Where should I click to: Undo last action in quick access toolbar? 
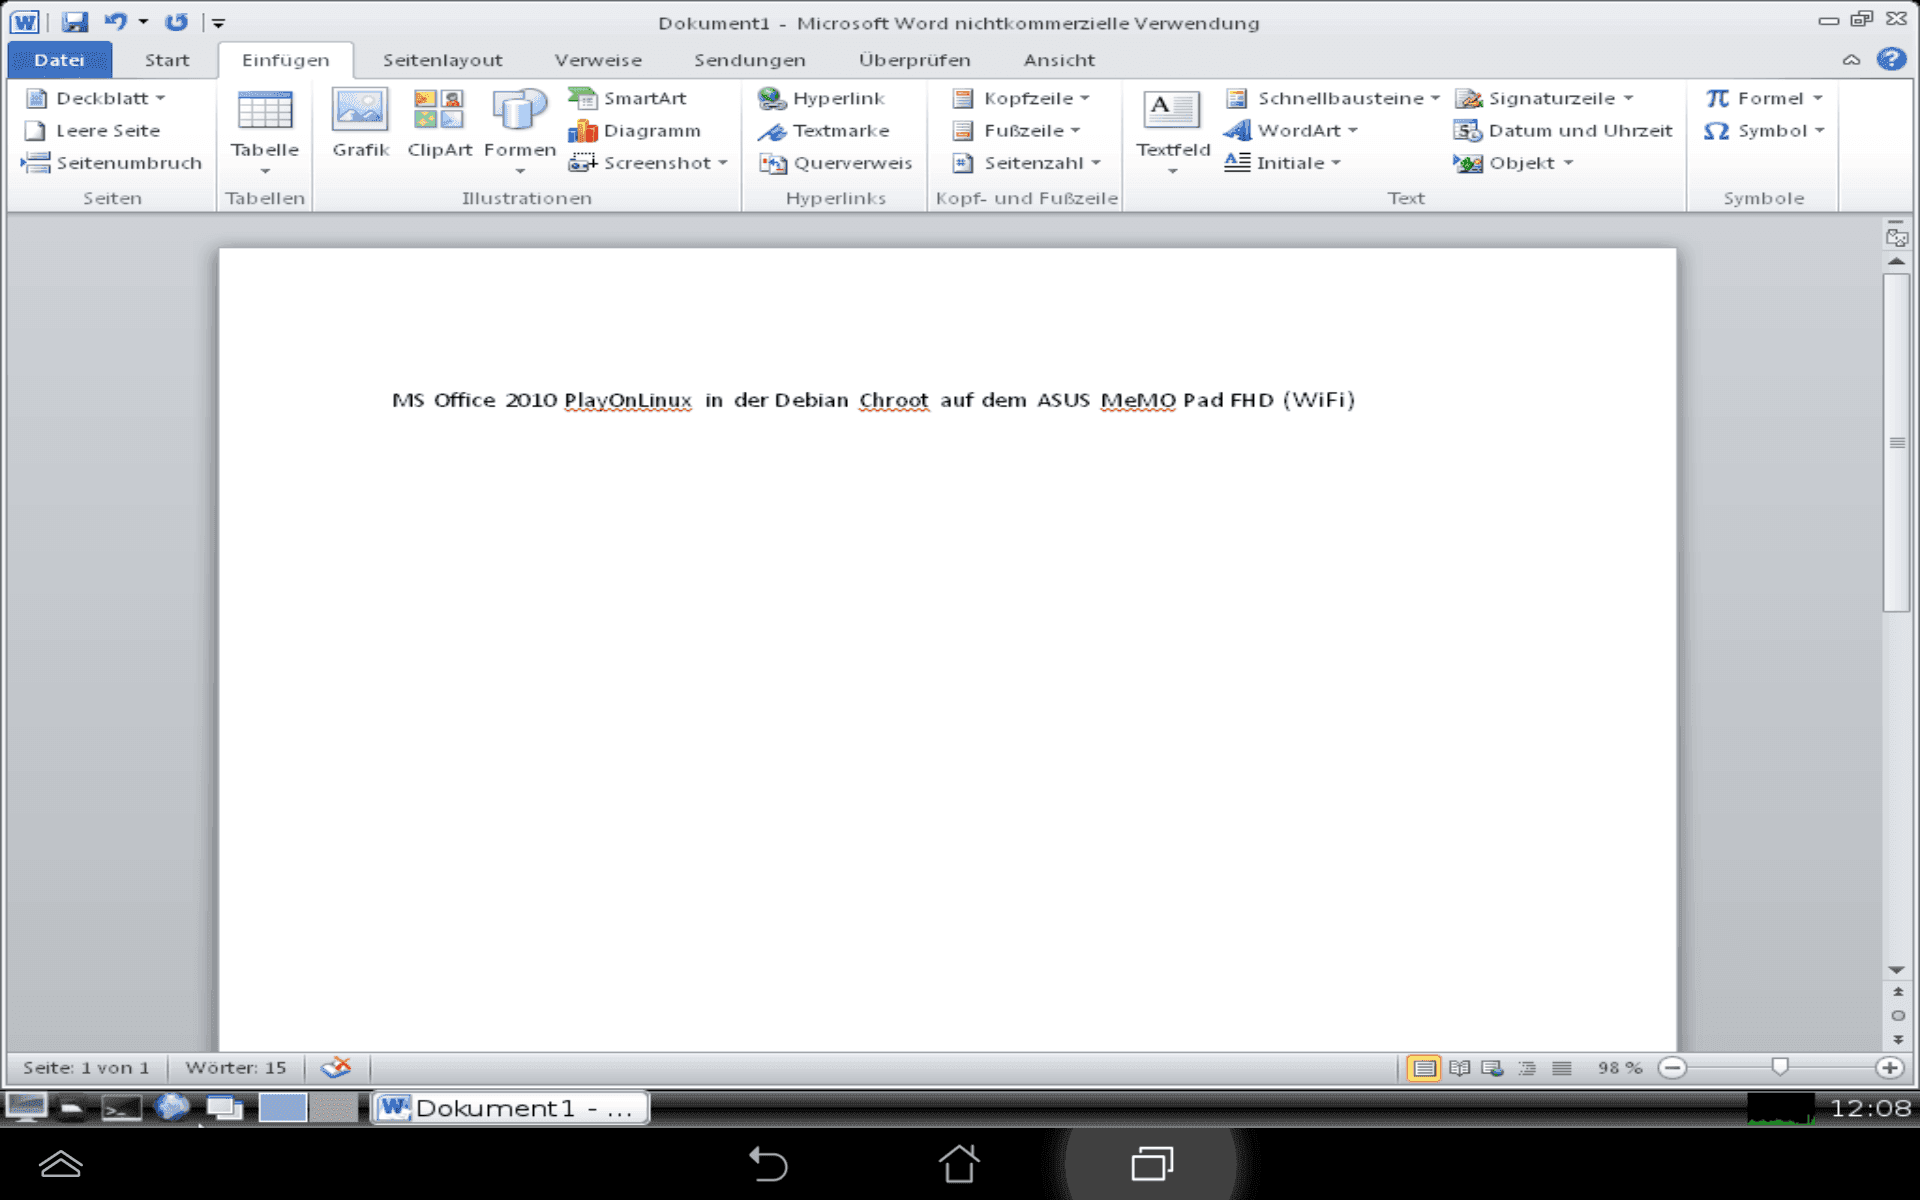[116, 21]
